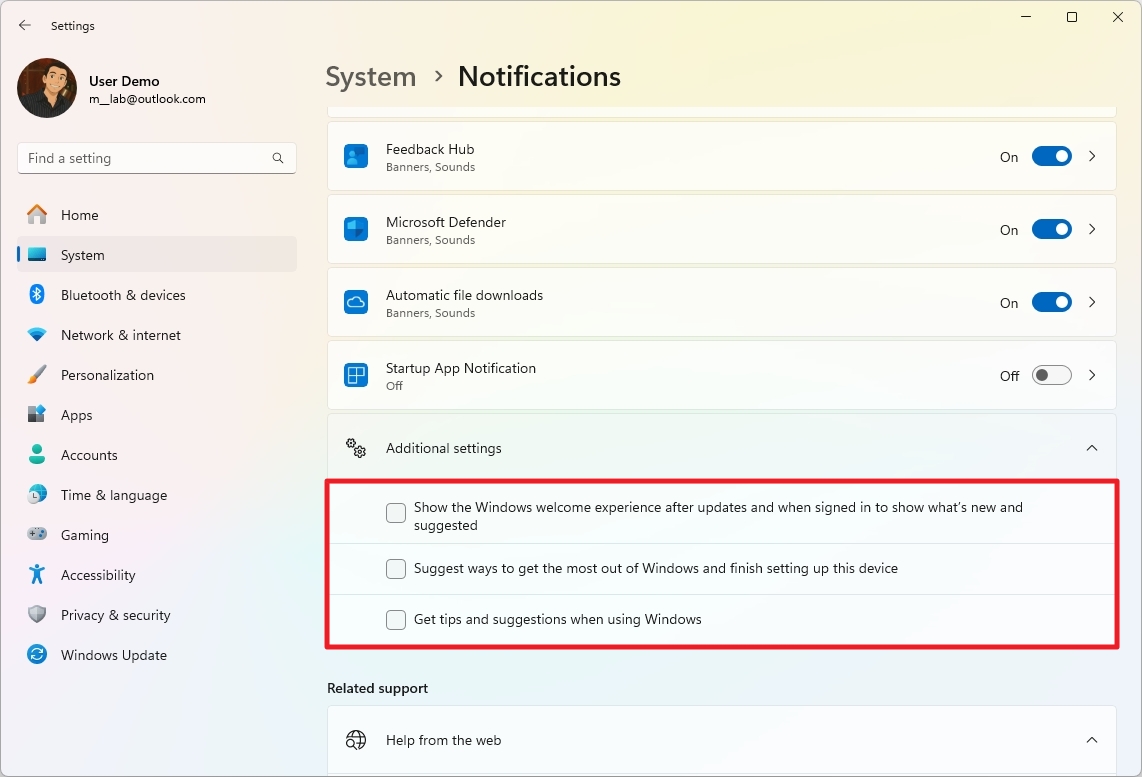1142x777 pixels.
Task: Click the Automatic file downloads cloud icon
Action: [x=356, y=303]
